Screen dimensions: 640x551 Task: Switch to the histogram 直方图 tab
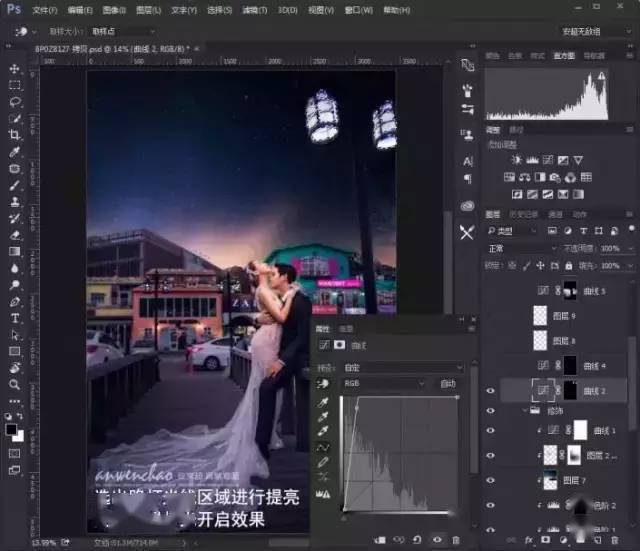click(564, 56)
